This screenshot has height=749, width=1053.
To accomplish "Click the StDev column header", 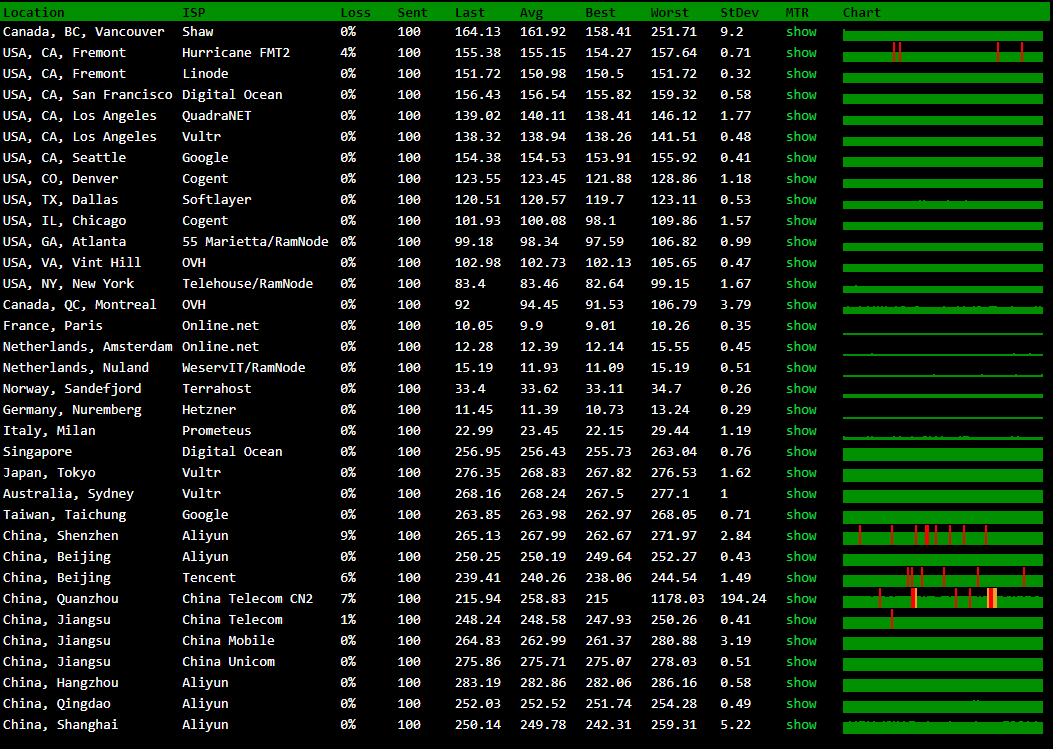I will 739,13.
